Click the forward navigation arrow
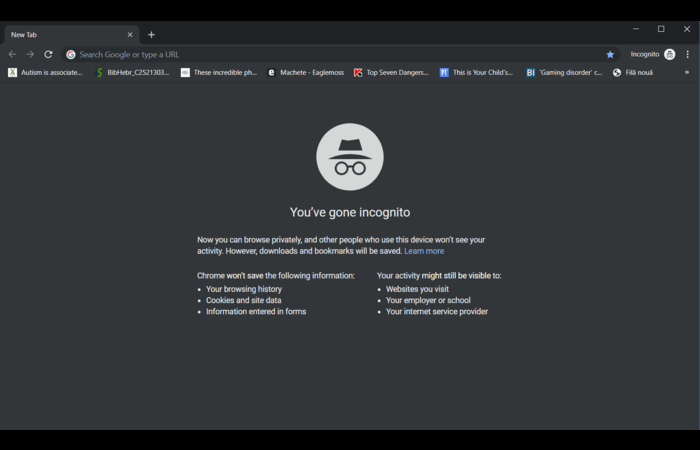 point(30,54)
